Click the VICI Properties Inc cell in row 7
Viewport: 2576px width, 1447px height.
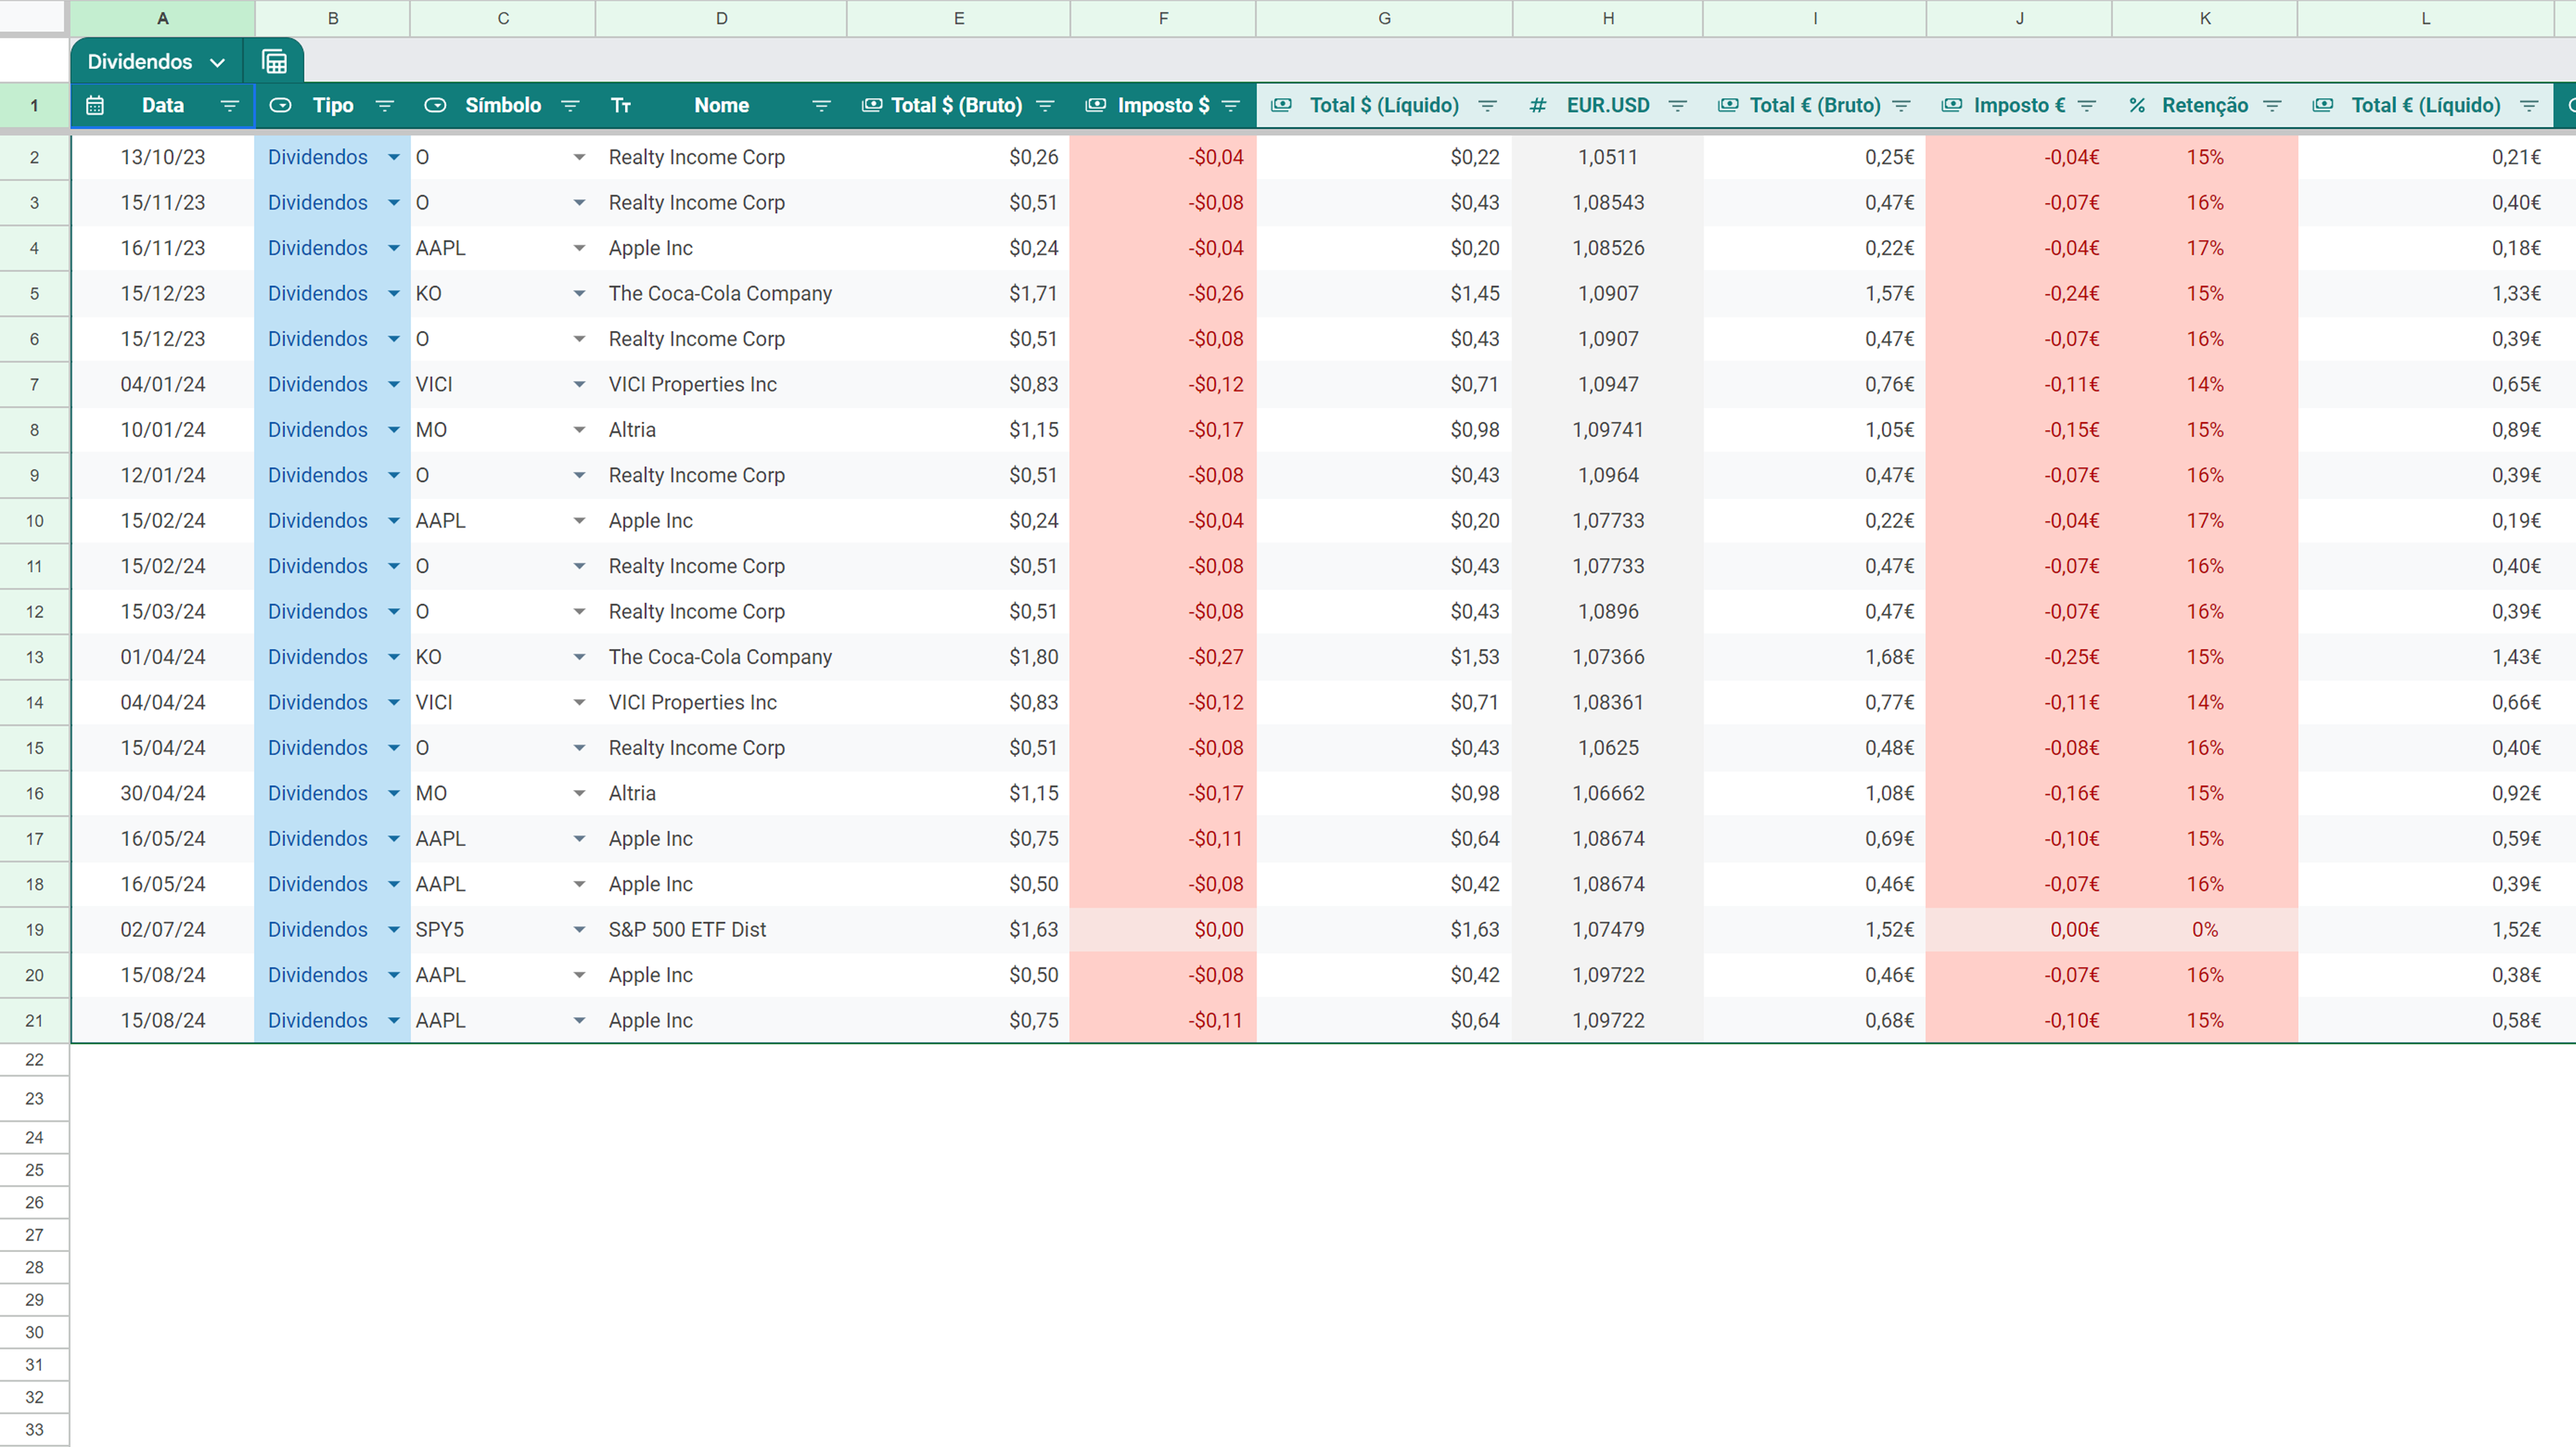click(692, 385)
